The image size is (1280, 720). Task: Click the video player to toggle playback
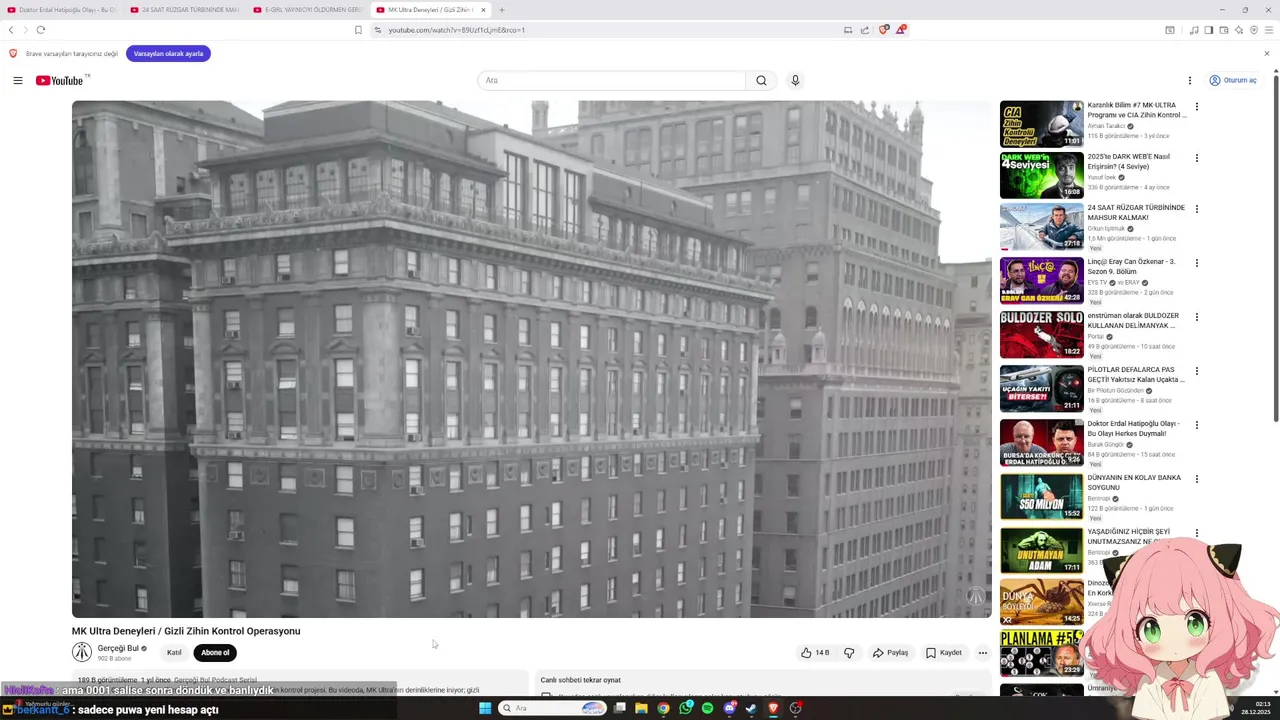(x=531, y=359)
